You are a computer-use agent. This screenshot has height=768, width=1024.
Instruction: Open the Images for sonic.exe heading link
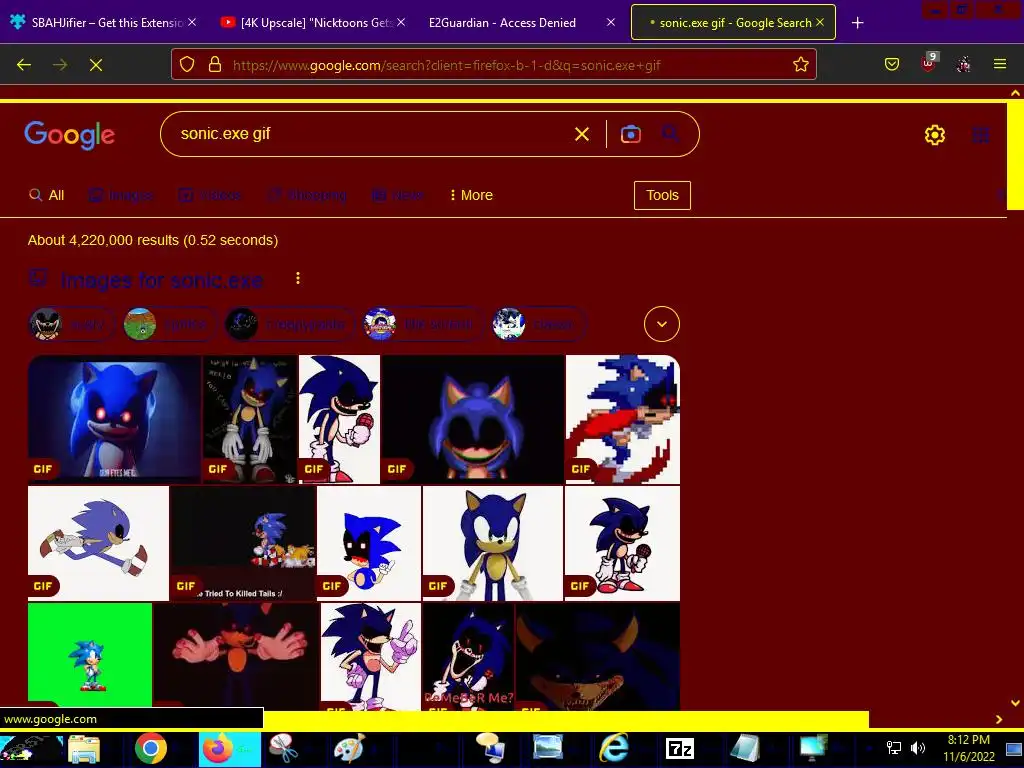coord(162,280)
